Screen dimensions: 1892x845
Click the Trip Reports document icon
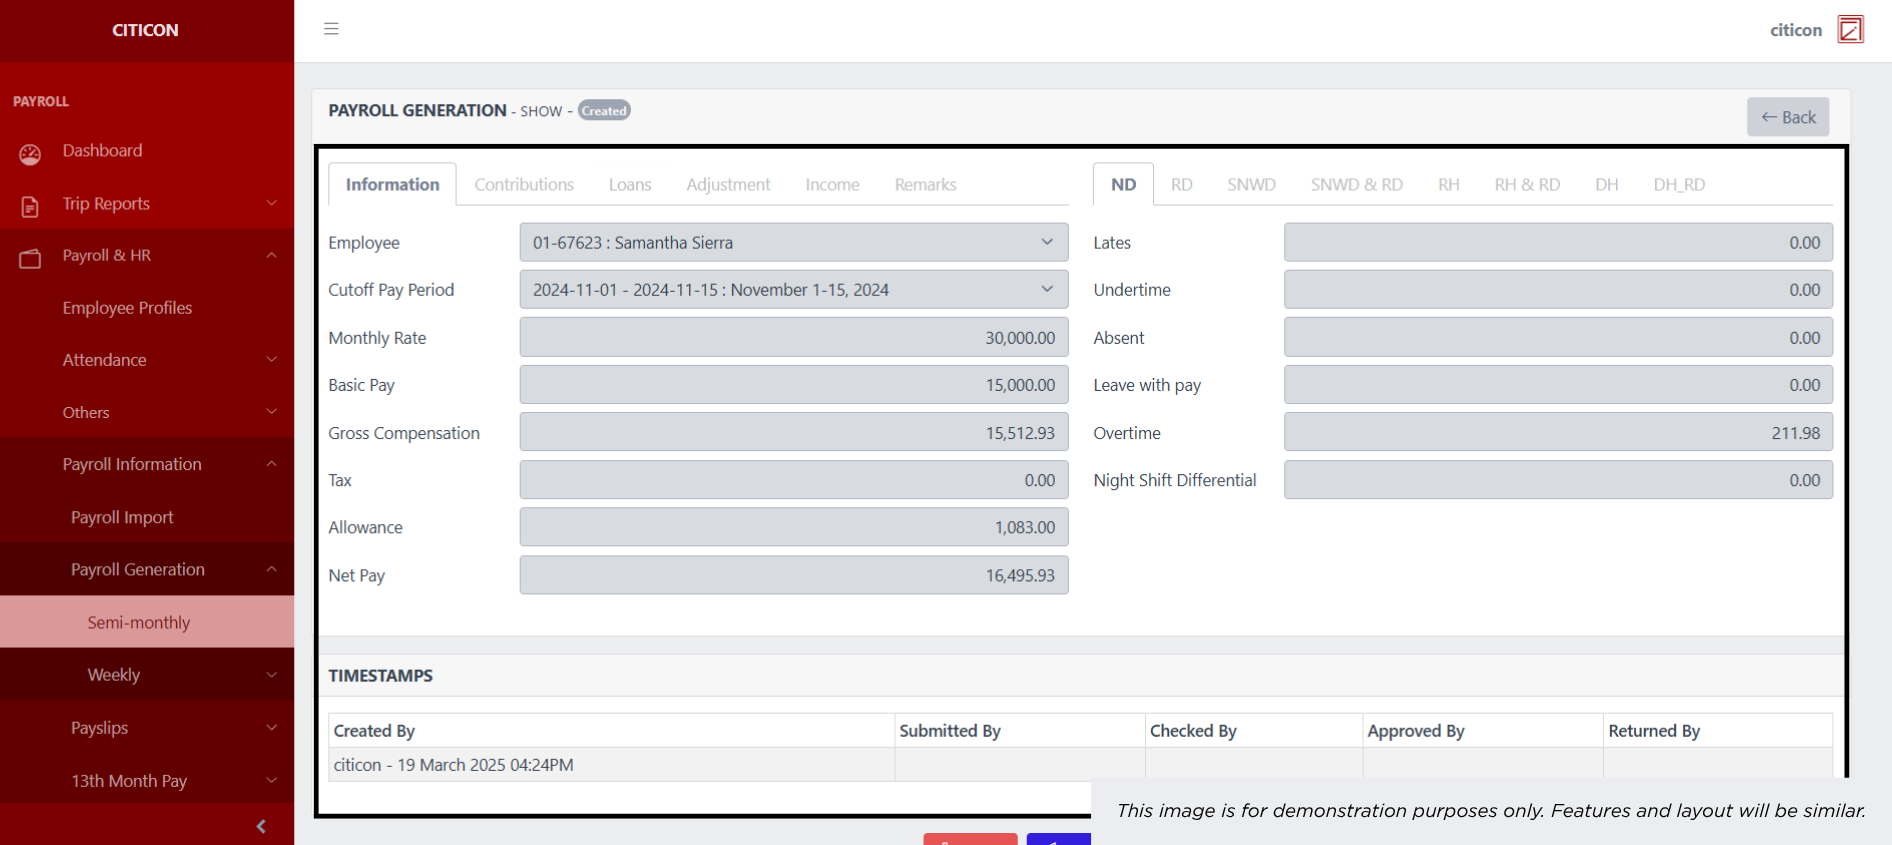tap(30, 206)
